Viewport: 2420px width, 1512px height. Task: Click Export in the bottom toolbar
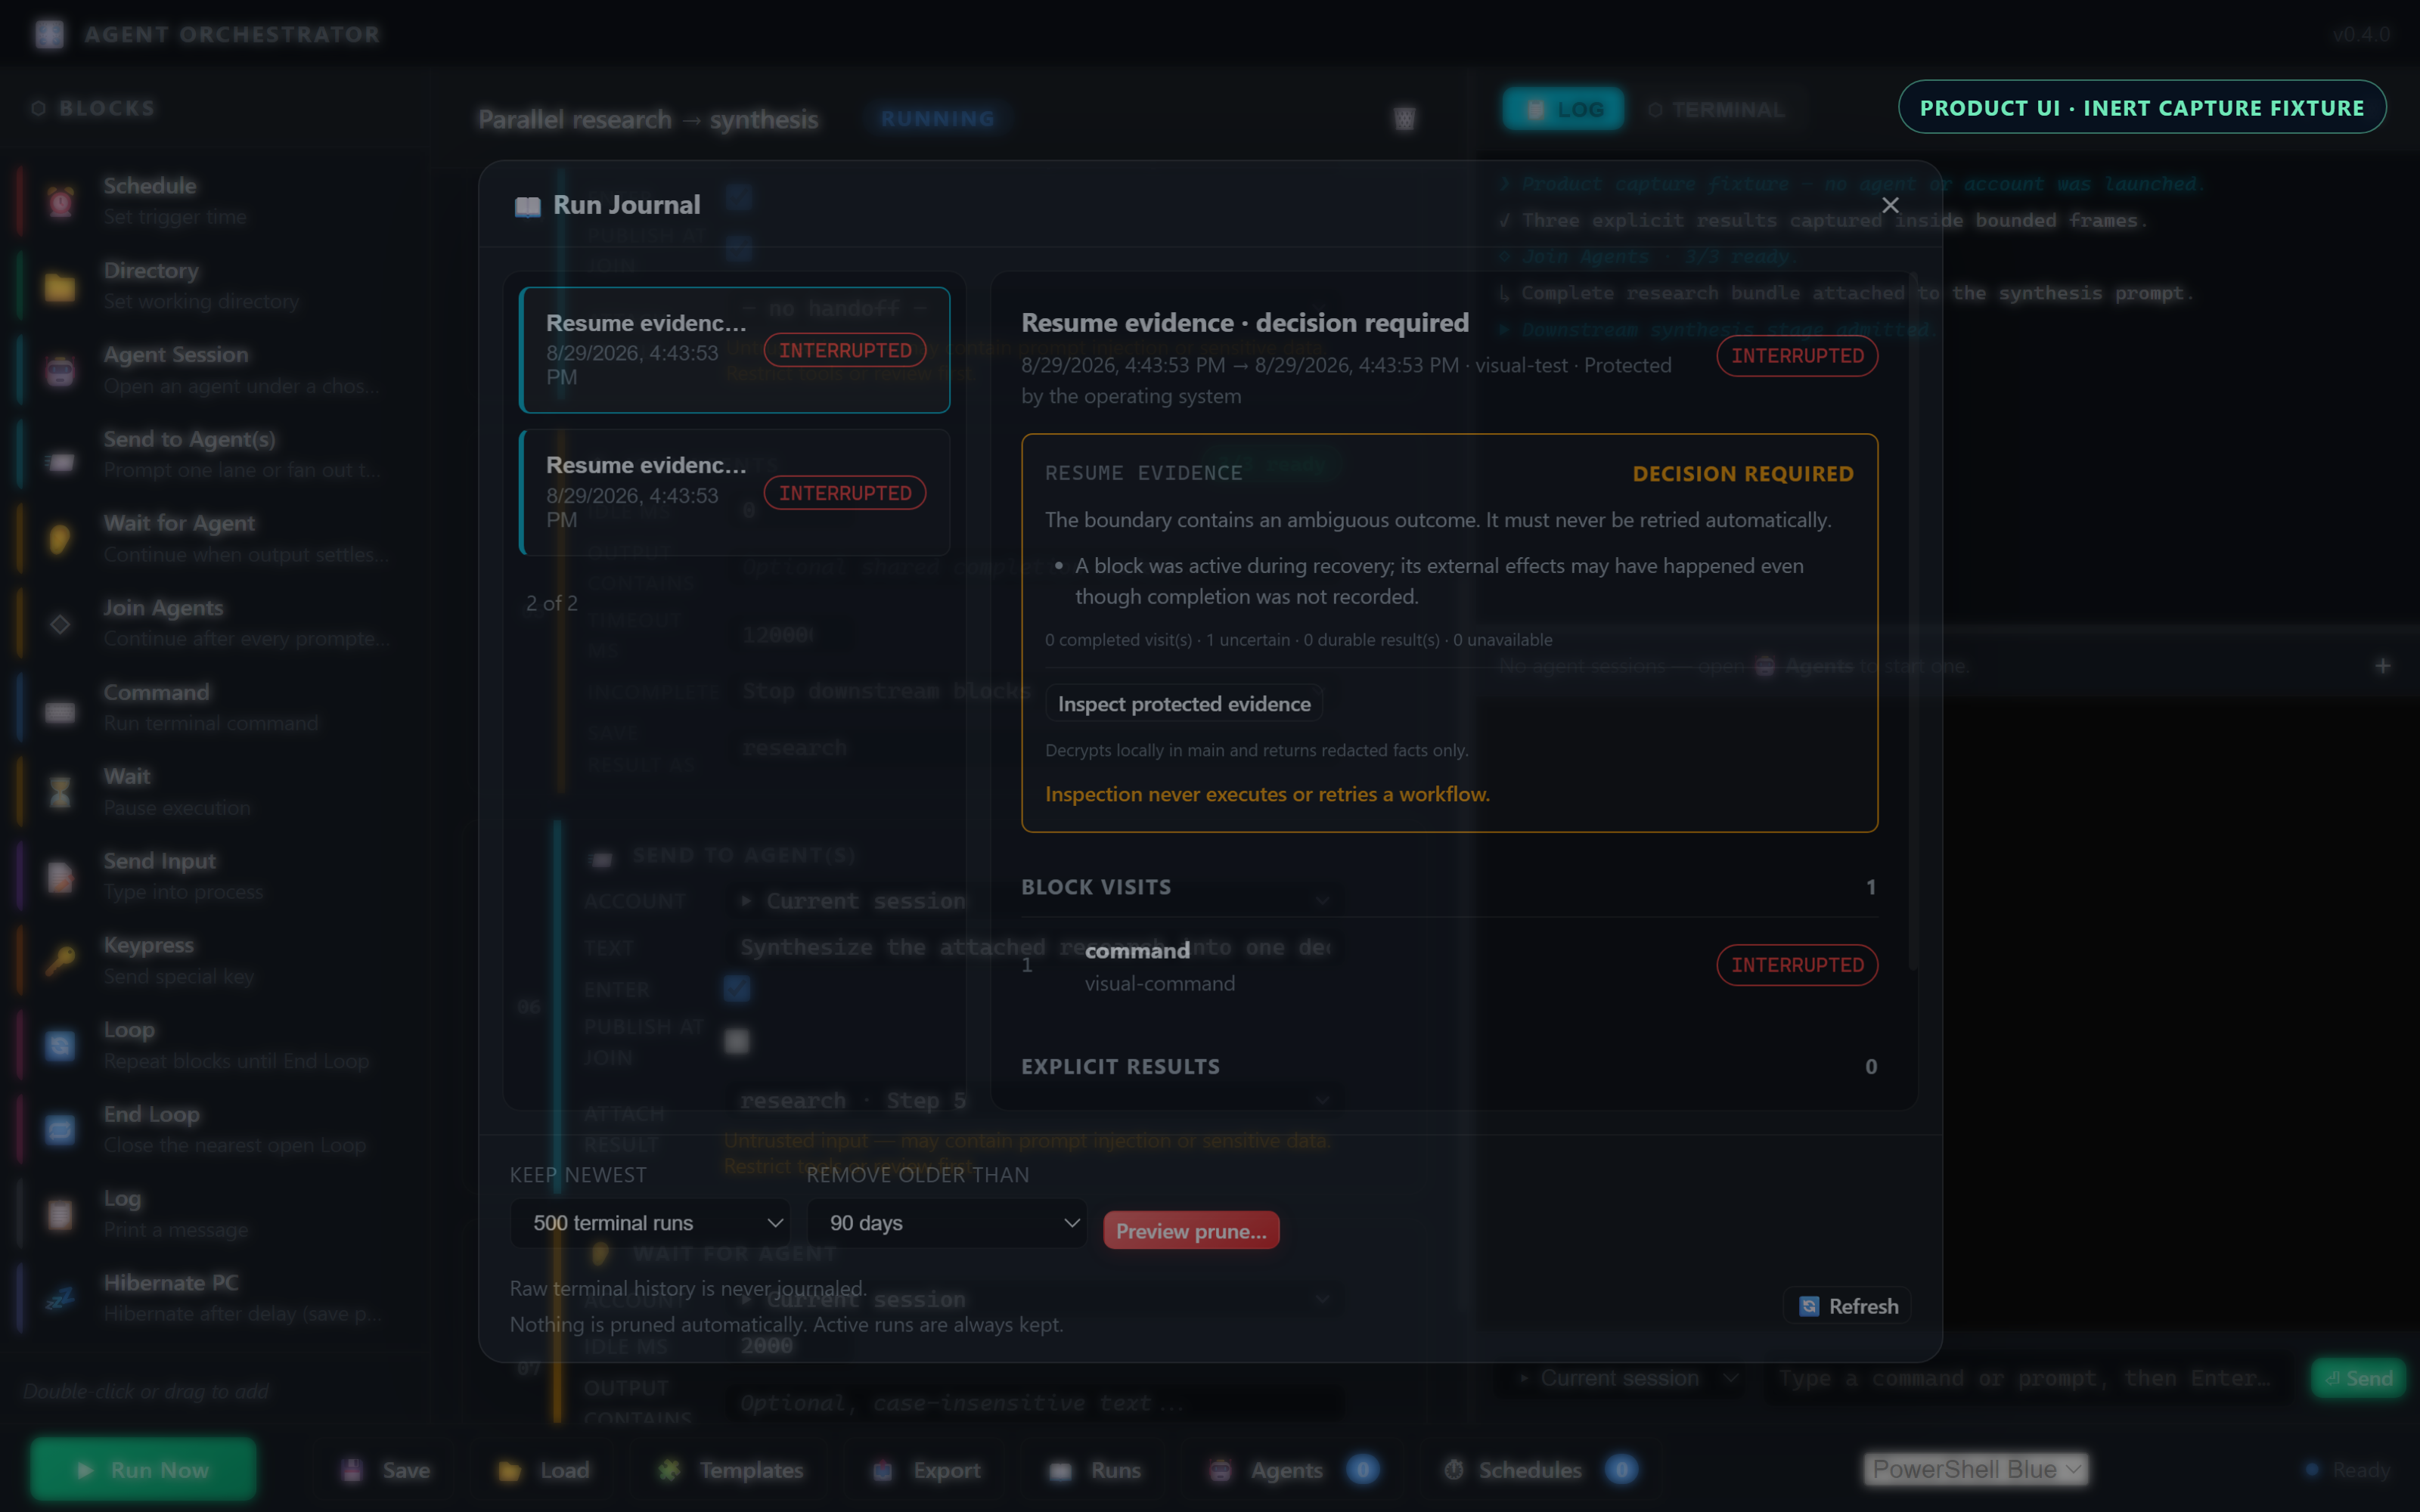tap(926, 1470)
